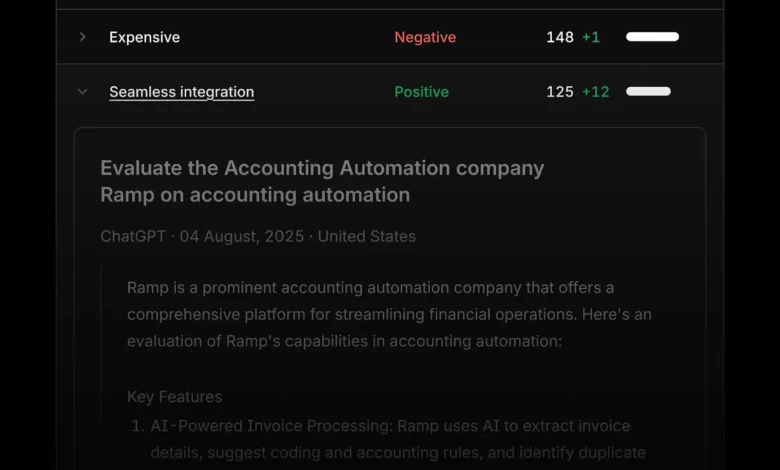The width and height of the screenshot is (780, 470).
Task: Select the Expensive topic label
Action: (x=144, y=37)
